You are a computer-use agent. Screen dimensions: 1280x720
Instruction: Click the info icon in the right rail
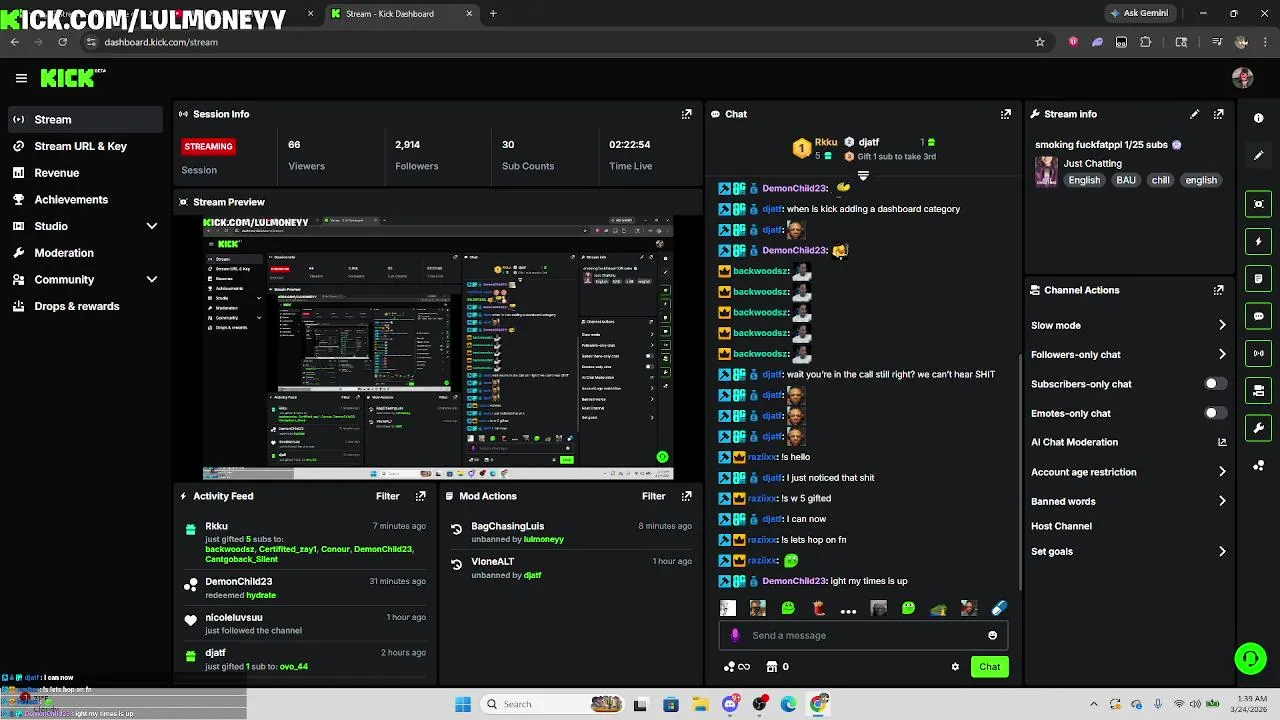[x=1258, y=118]
